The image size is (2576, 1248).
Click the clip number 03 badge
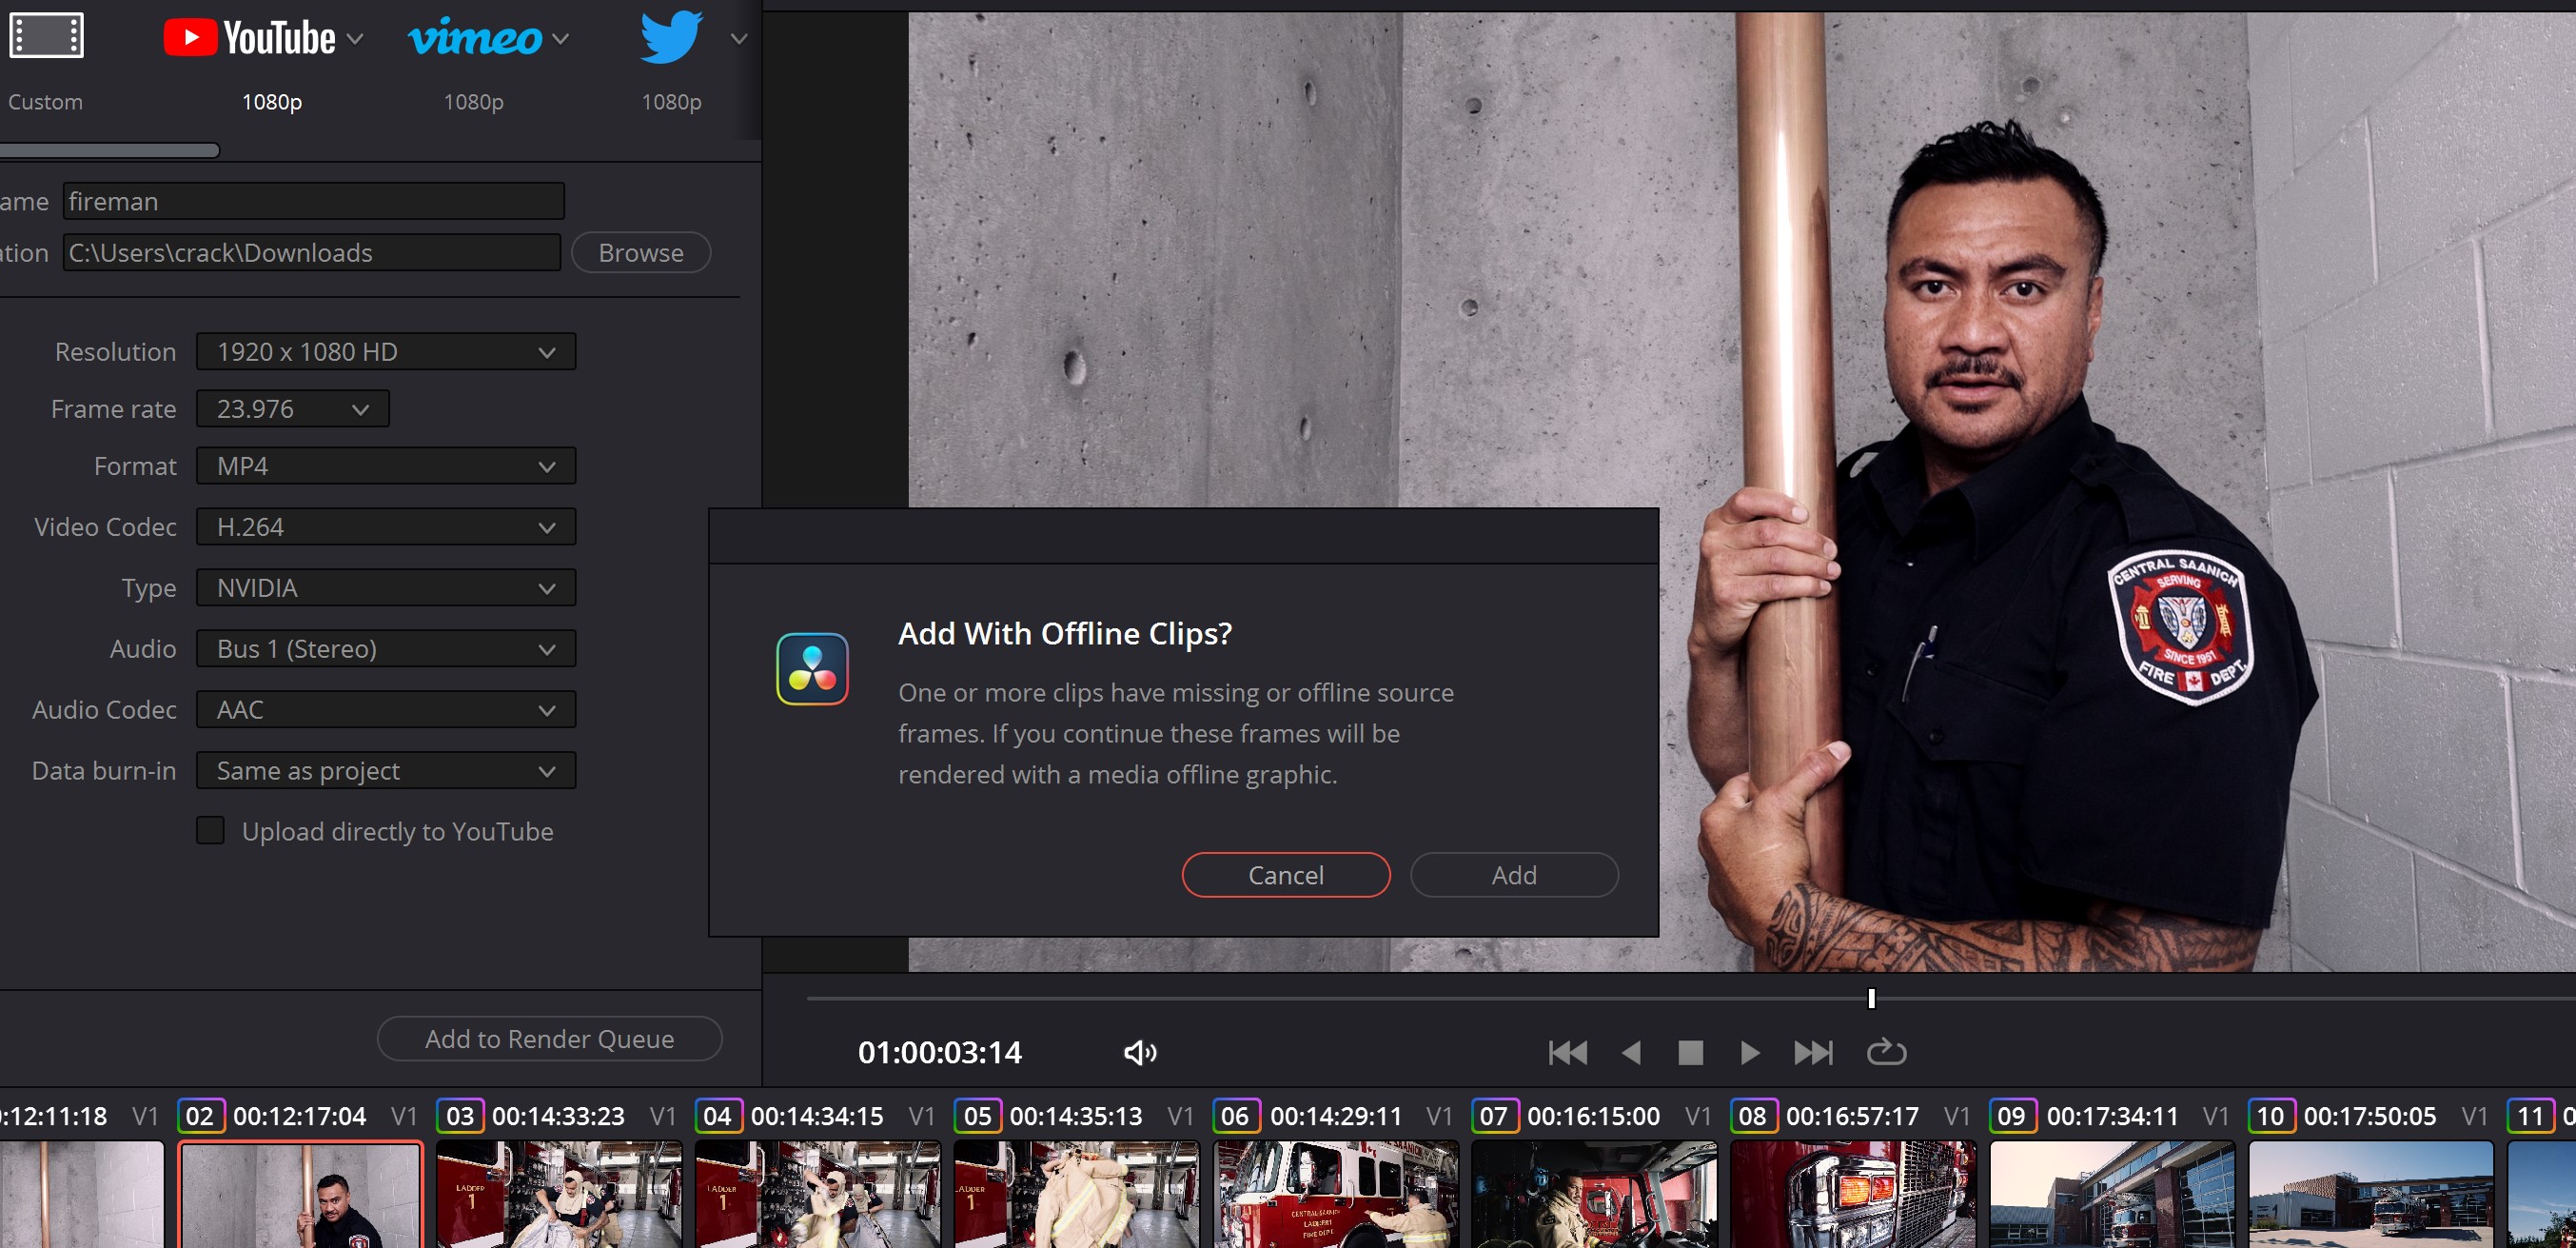tap(460, 1116)
